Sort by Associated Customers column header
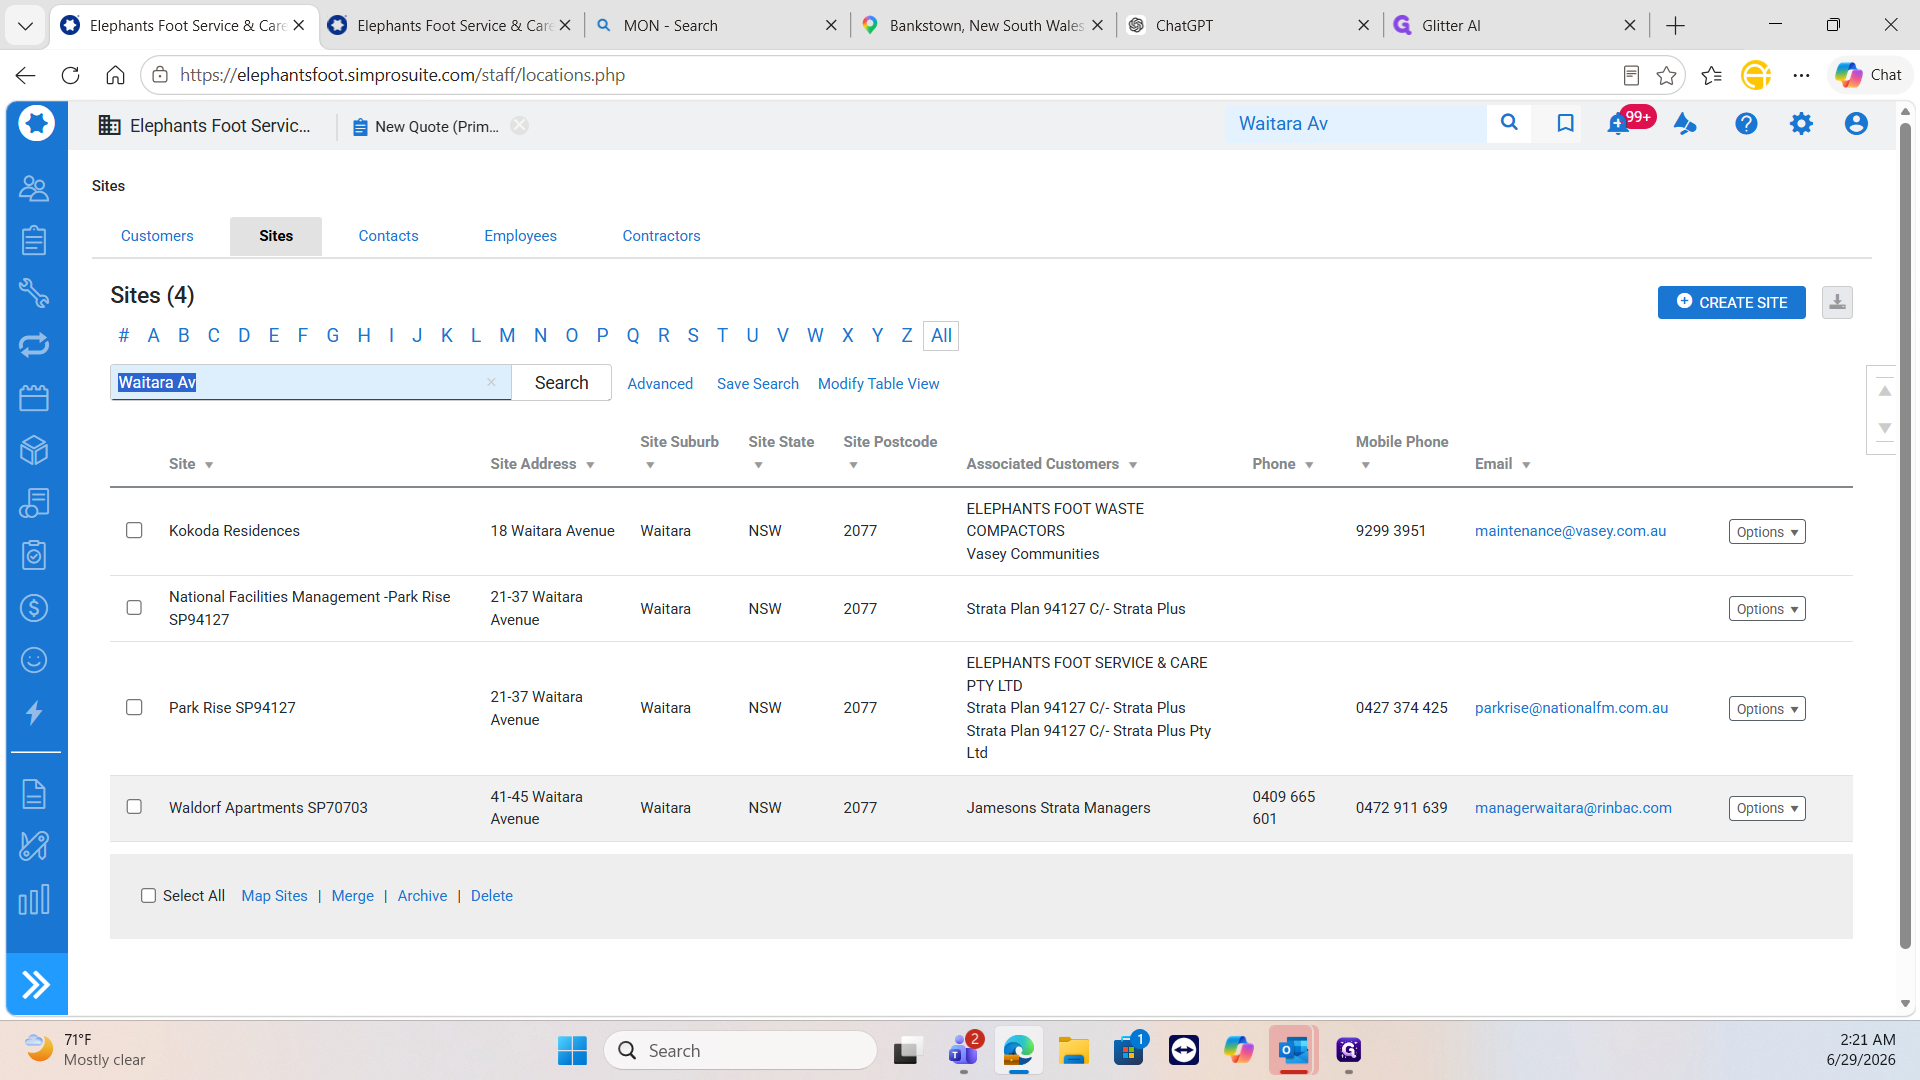The width and height of the screenshot is (1920, 1080). (x=1051, y=464)
